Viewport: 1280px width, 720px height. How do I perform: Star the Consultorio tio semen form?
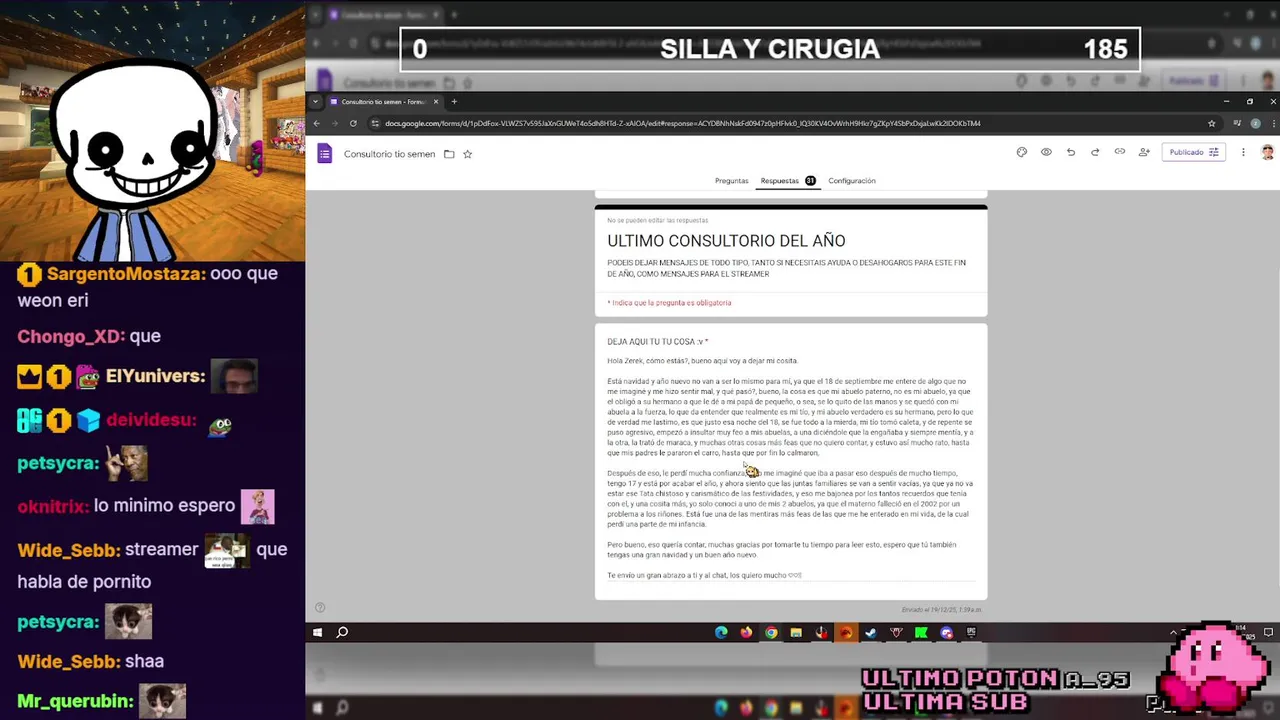tap(467, 154)
